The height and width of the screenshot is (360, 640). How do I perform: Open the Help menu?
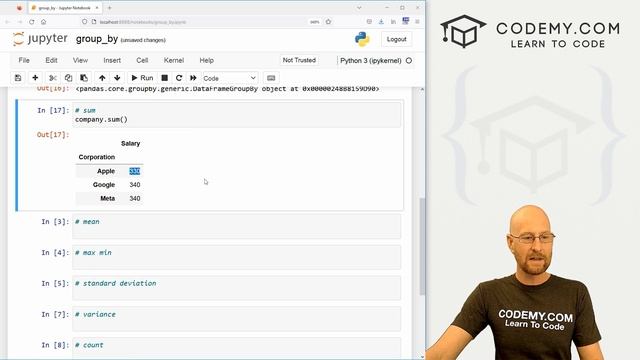(207, 60)
